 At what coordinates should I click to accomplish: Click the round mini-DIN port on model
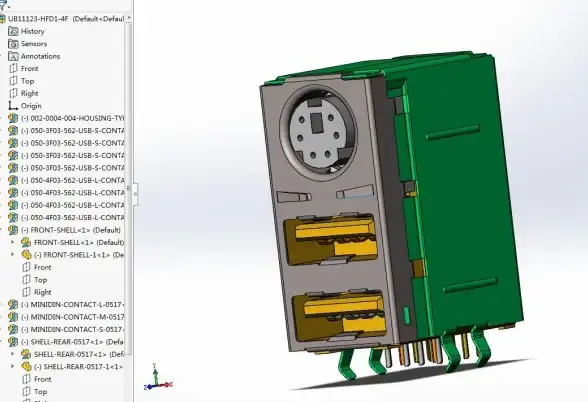coord(318,134)
